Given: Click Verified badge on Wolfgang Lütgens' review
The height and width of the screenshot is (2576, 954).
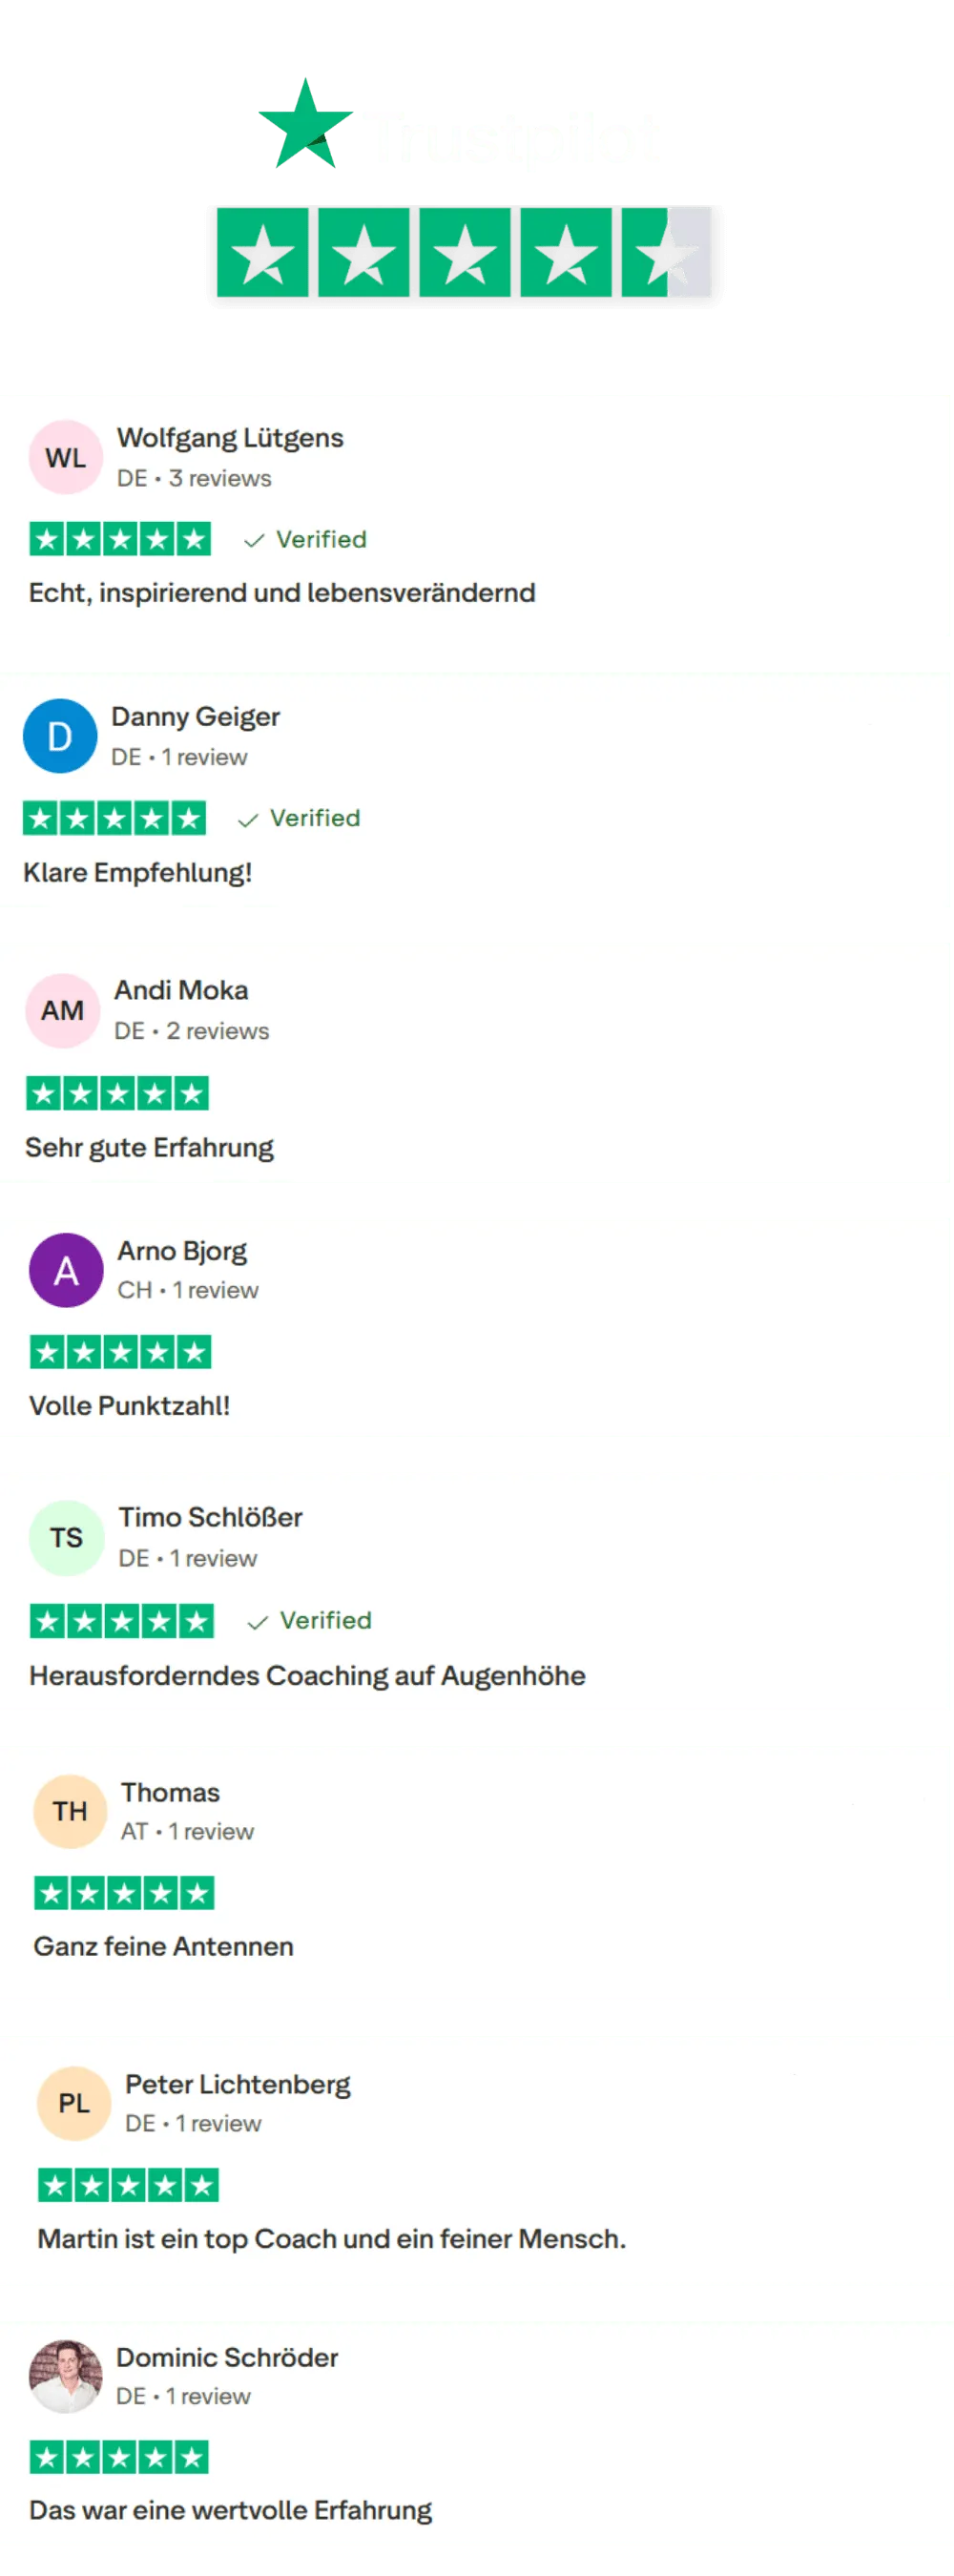Looking at the screenshot, I should click(x=306, y=540).
